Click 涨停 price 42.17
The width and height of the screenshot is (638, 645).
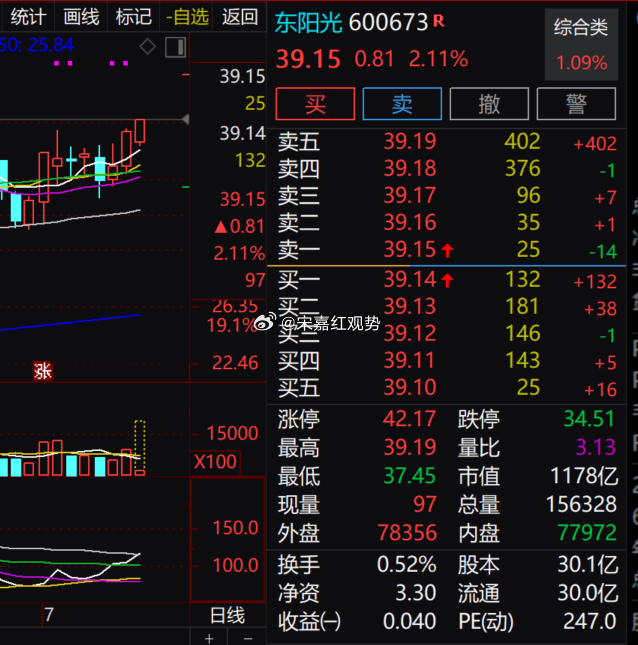point(409,419)
